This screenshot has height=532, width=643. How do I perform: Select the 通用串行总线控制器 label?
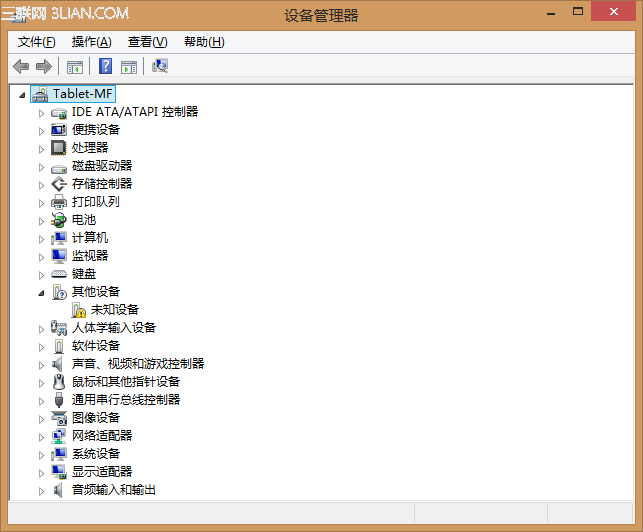(x=126, y=400)
